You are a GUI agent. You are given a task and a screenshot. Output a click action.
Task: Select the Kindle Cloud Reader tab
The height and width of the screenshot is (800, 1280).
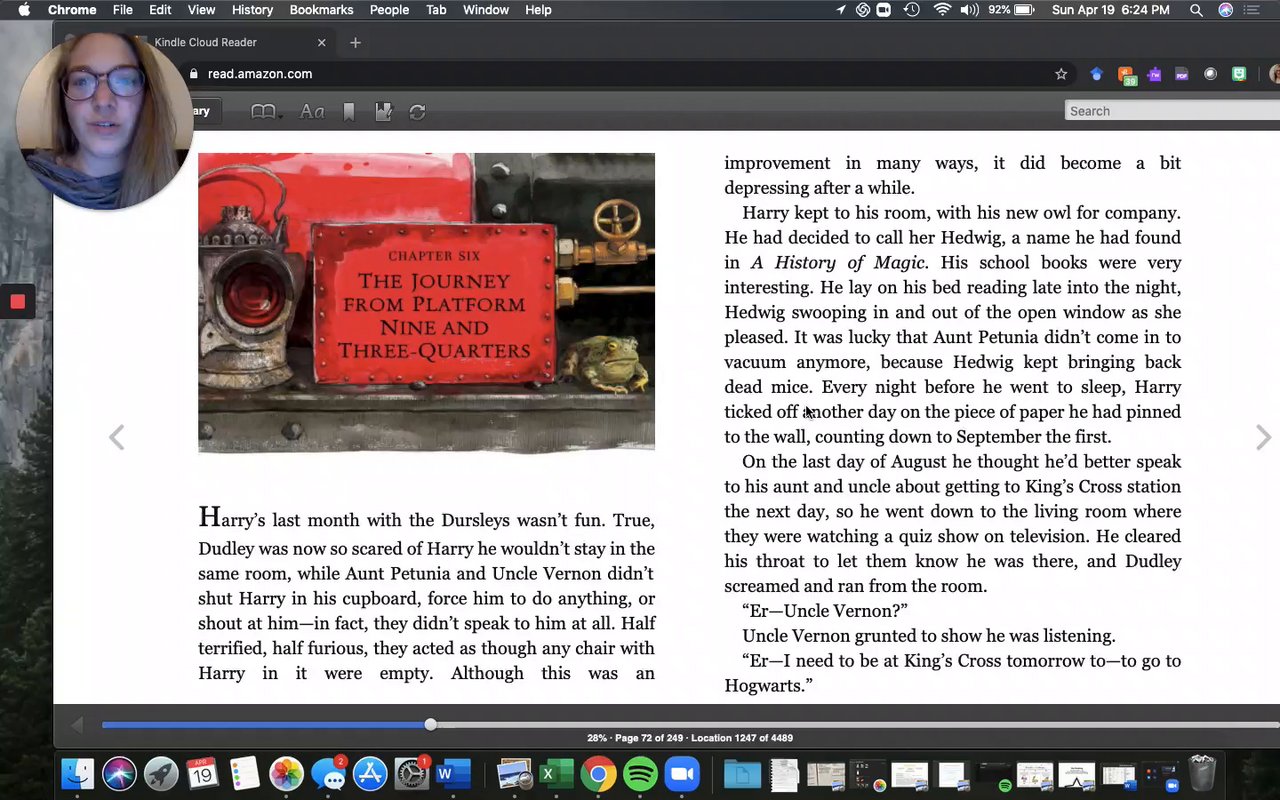click(230, 42)
